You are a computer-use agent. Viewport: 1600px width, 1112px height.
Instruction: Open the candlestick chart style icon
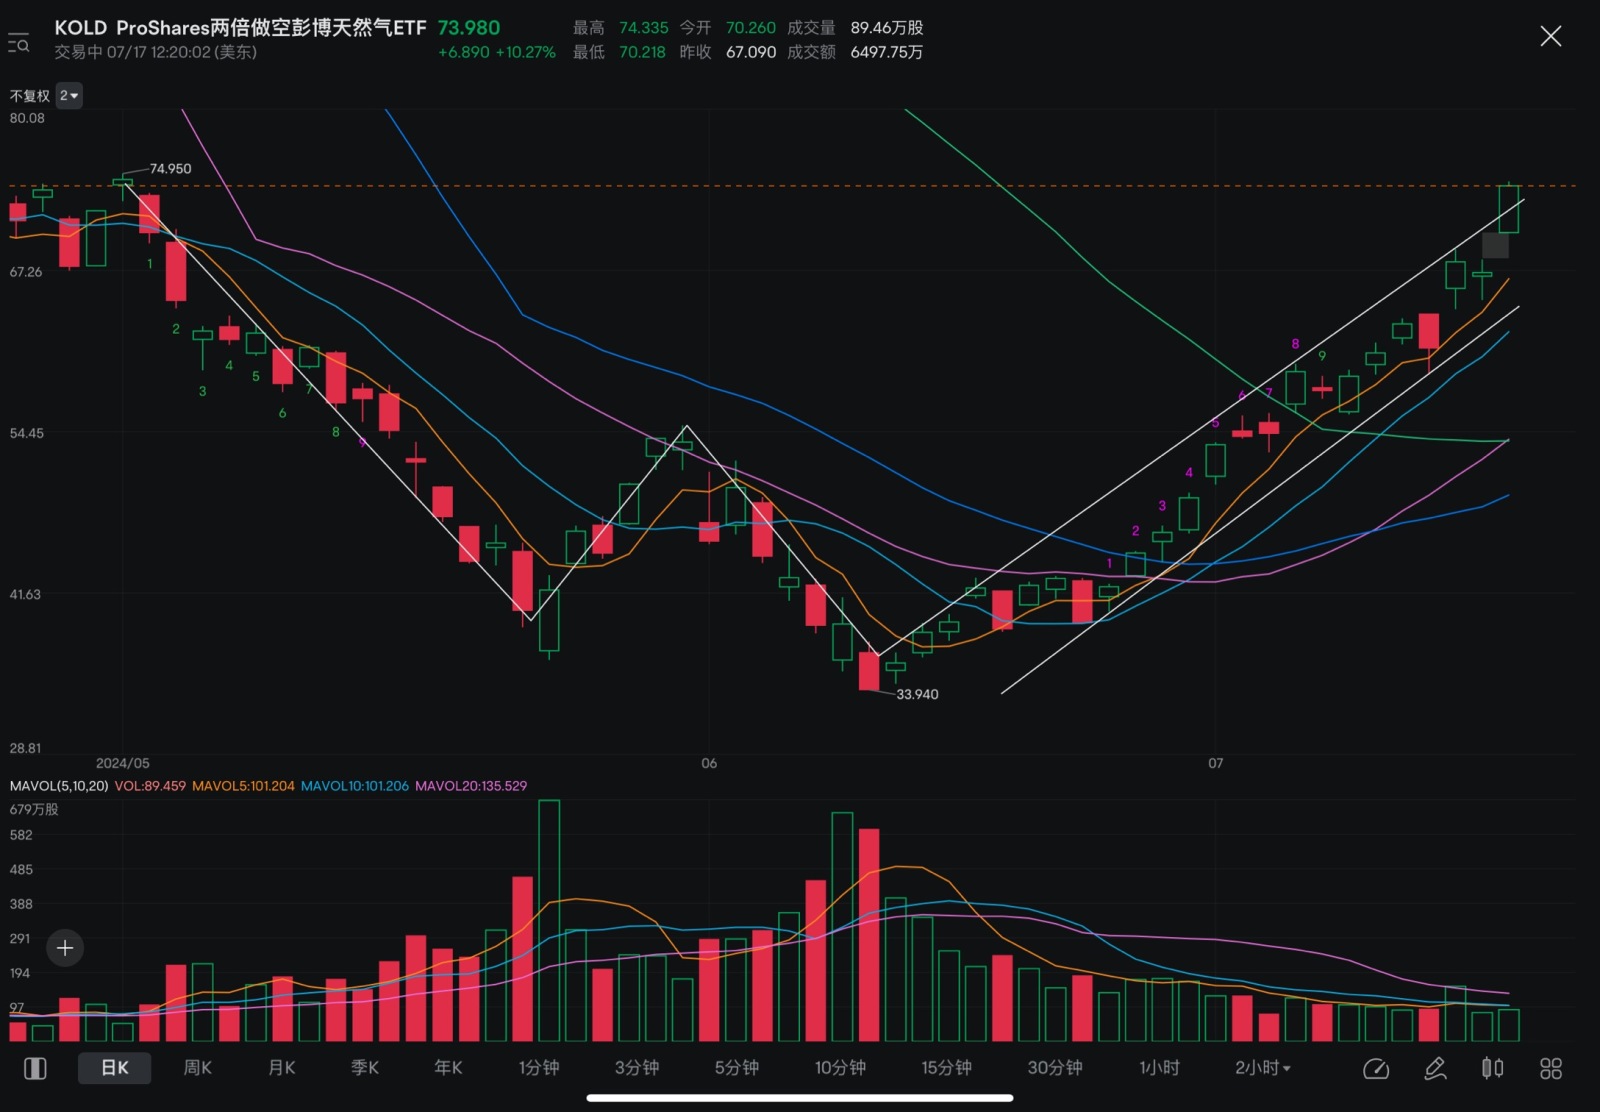pos(1492,1069)
